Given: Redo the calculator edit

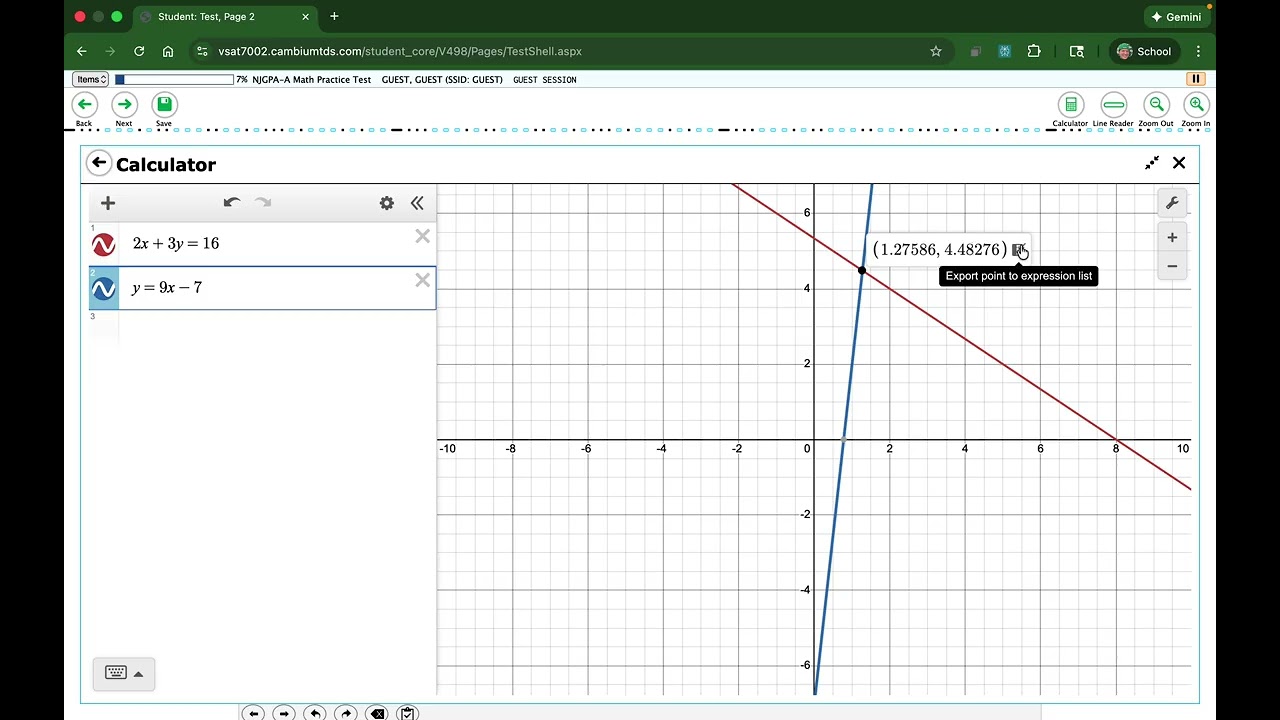Looking at the screenshot, I should (263, 203).
